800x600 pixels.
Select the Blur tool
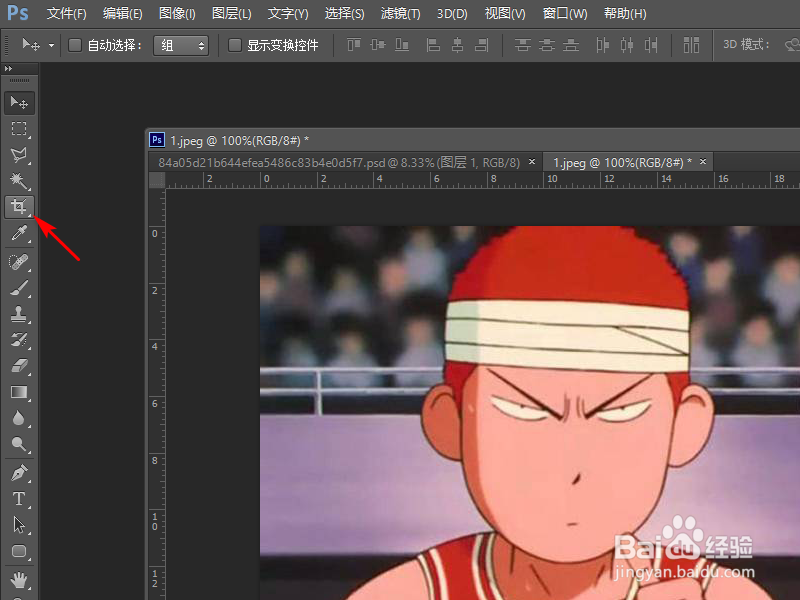pyautogui.click(x=19, y=418)
